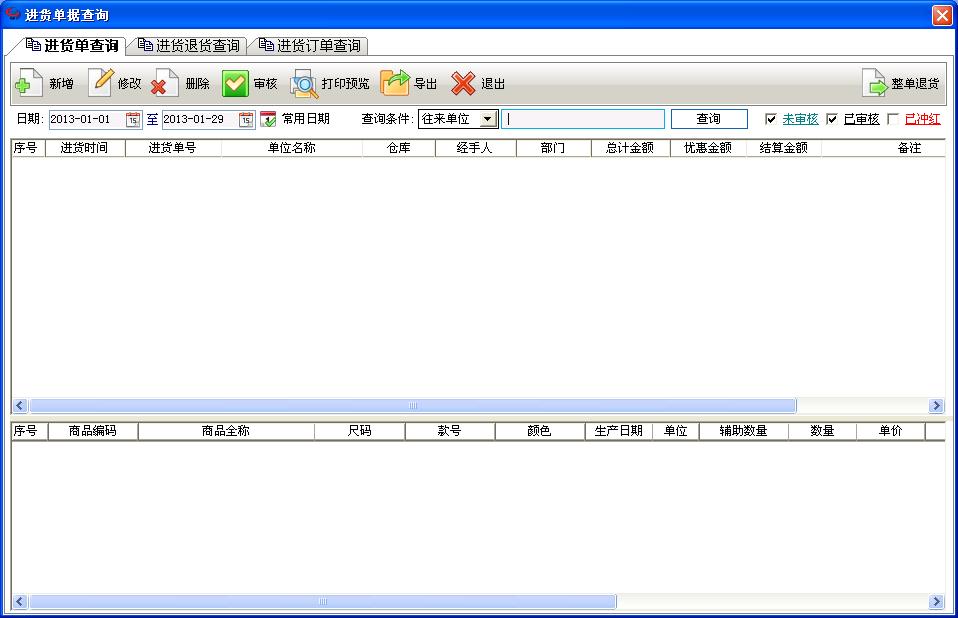This screenshot has width=958, height=618.
Task: Click the 颜色 column header
Action: [x=539, y=431]
